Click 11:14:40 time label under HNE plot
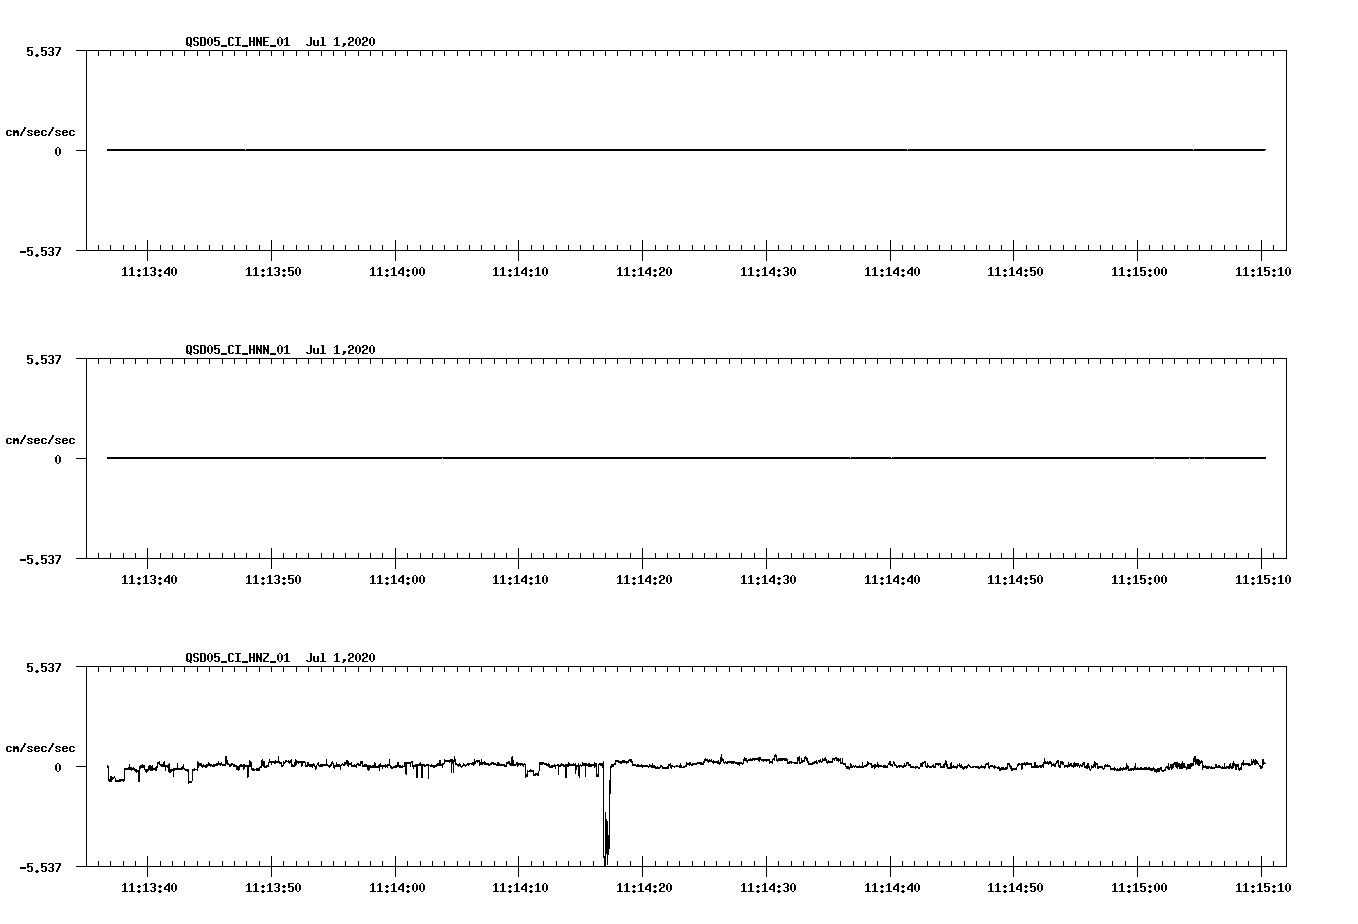Screen dimensions: 1358x924 tap(892, 272)
